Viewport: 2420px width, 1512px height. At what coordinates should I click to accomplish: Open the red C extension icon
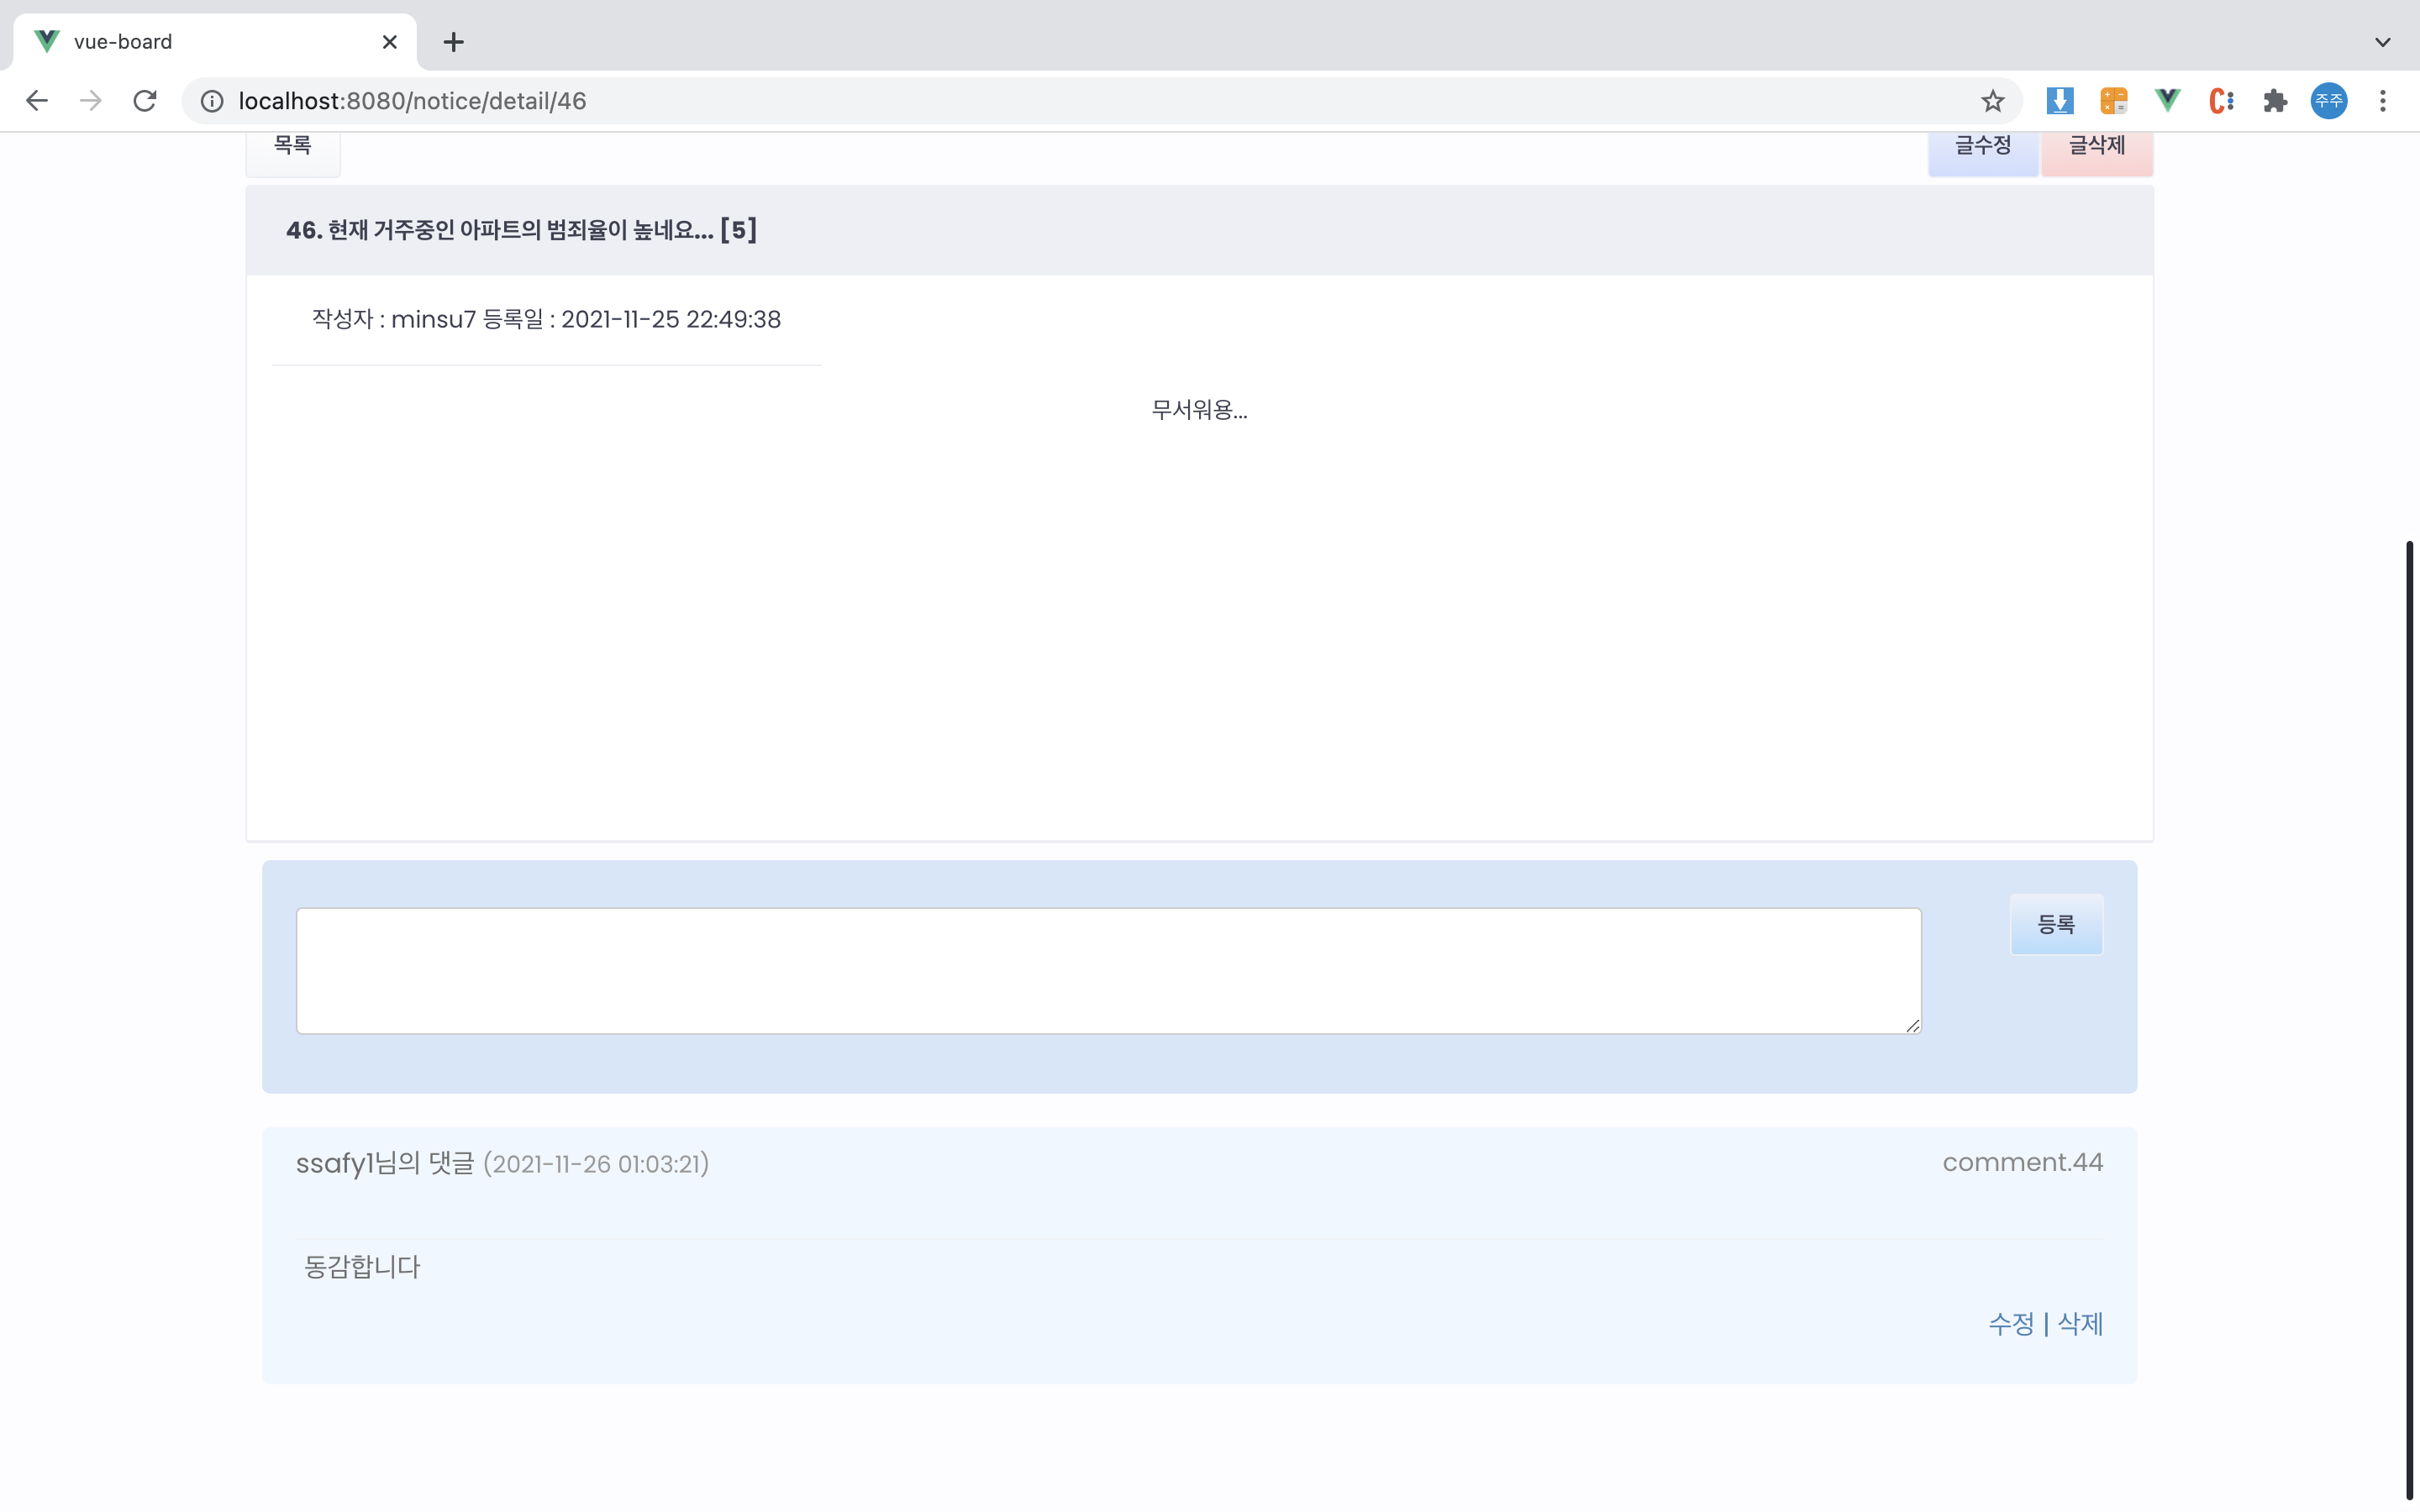pyautogui.click(x=2221, y=101)
